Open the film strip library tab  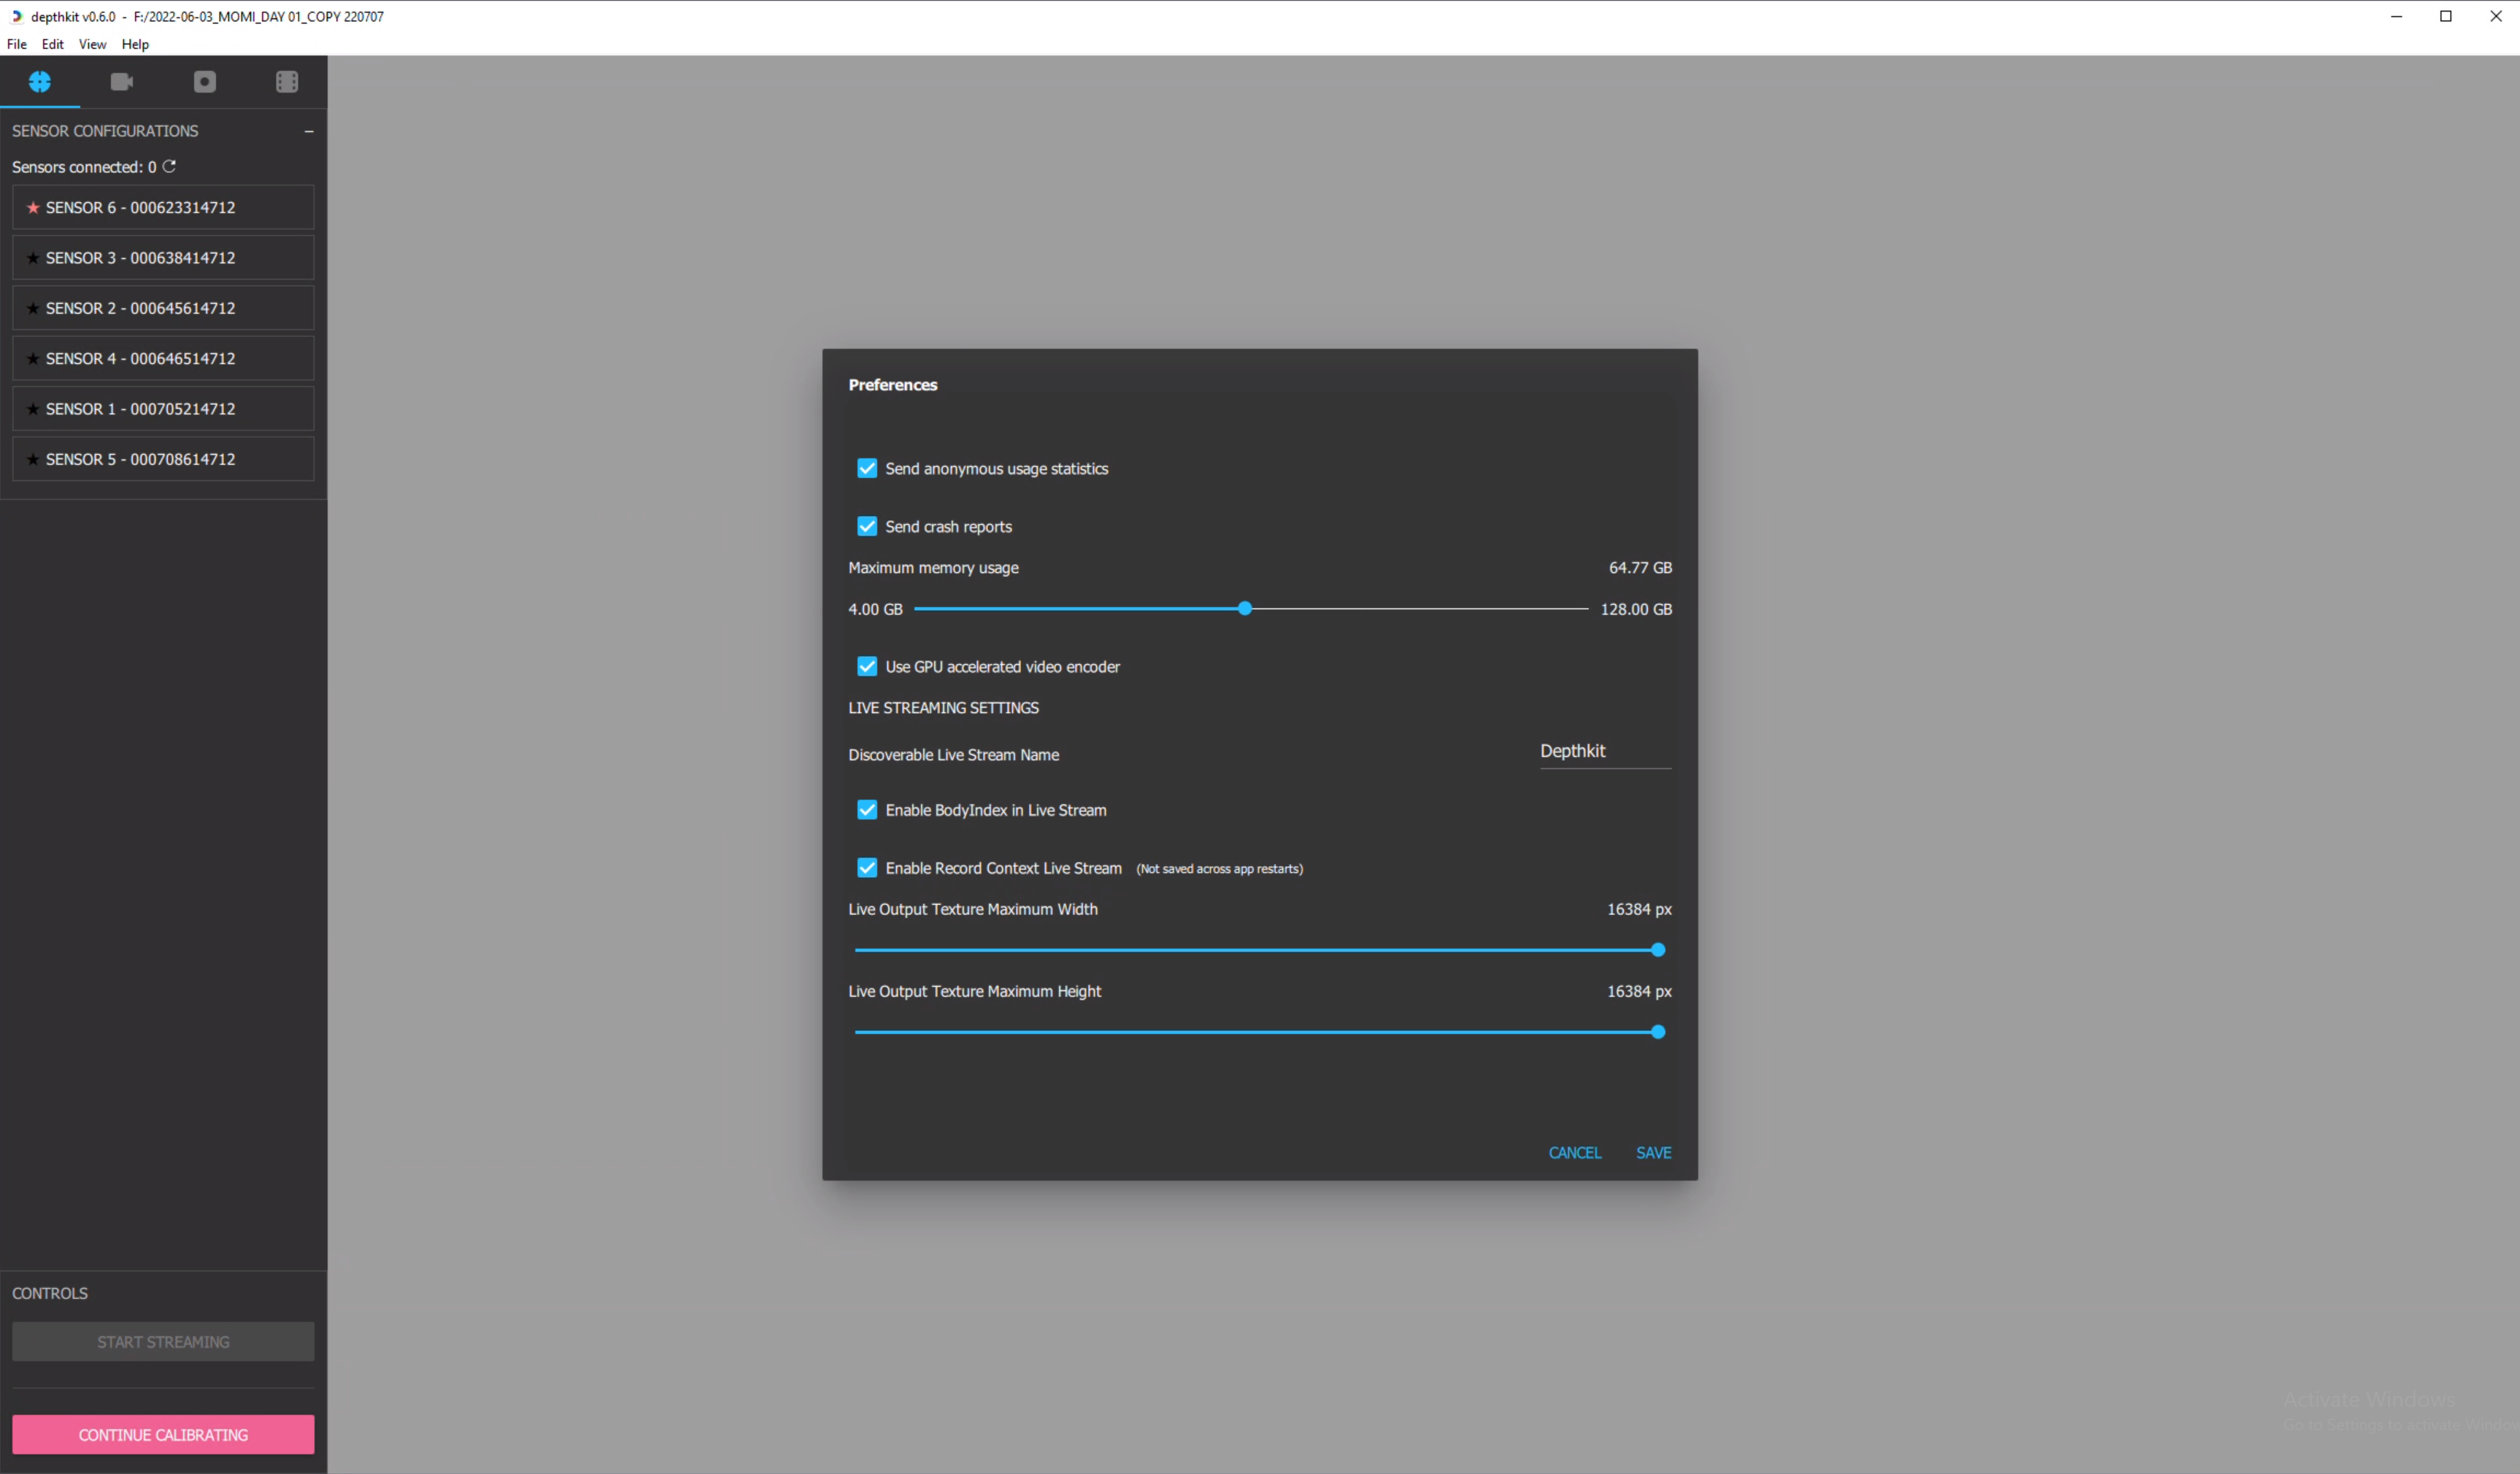[287, 82]
